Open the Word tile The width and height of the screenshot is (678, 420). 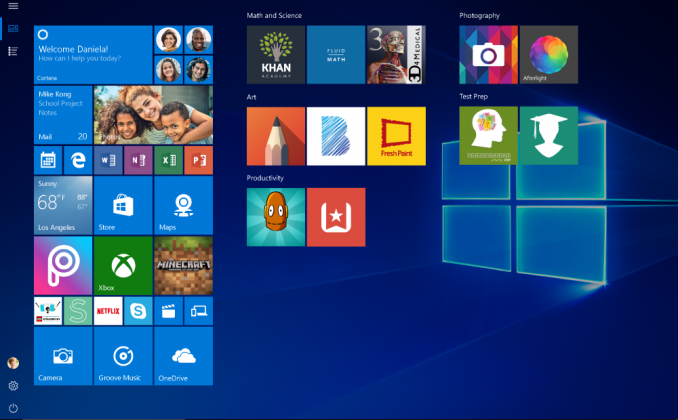108,160
